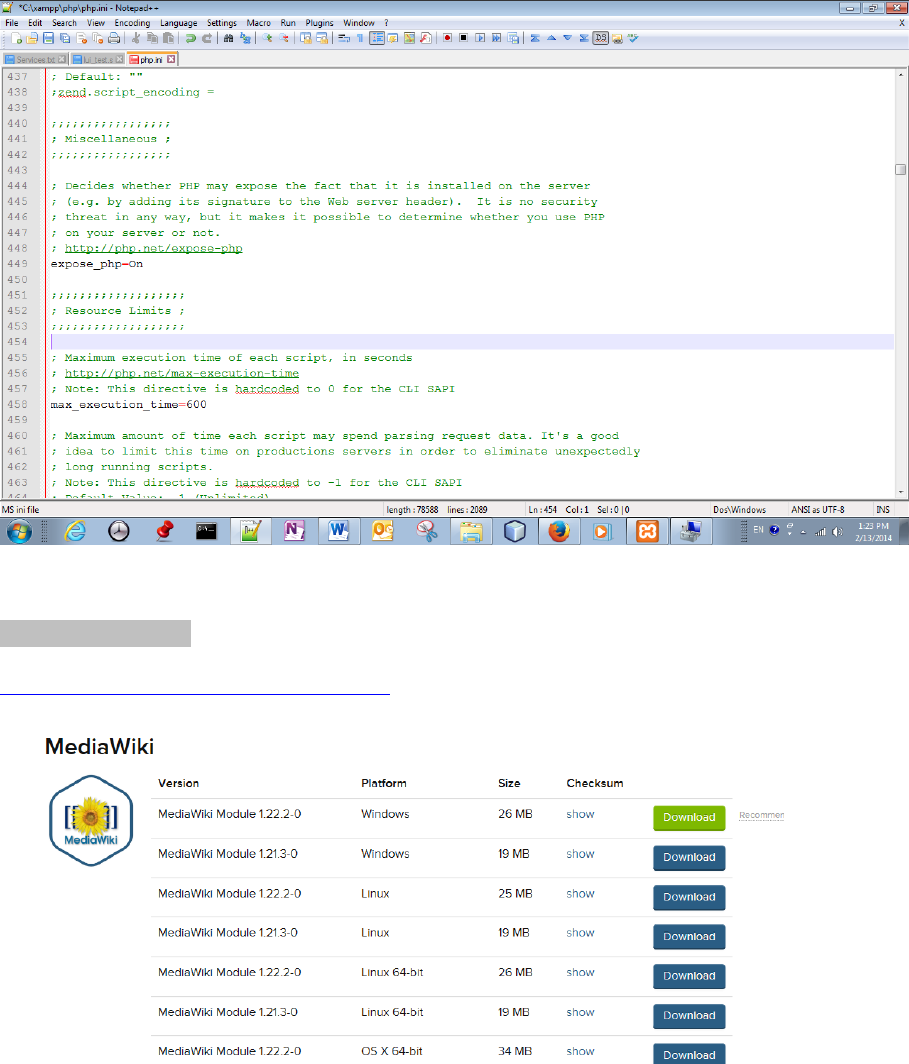
Task: Click the Paste toolbar icon
Action: (168, 38)
